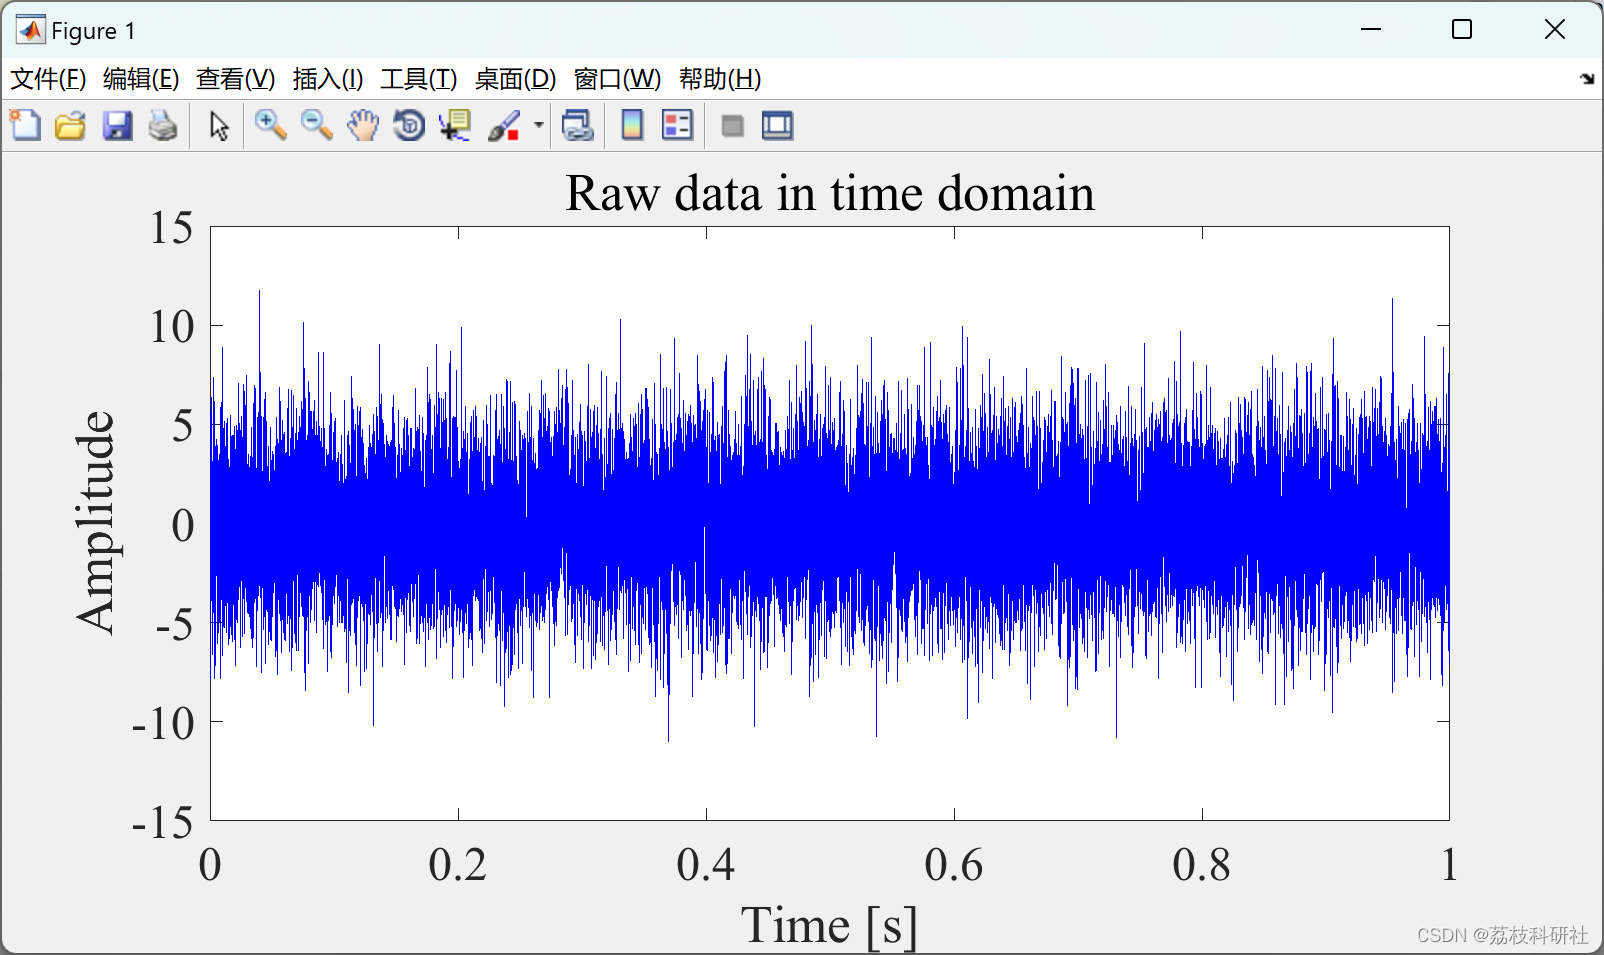This screenshot has width=1604, height=955.
Task: Open the 文件(F) menu
Action: click(x=48, y=79)
